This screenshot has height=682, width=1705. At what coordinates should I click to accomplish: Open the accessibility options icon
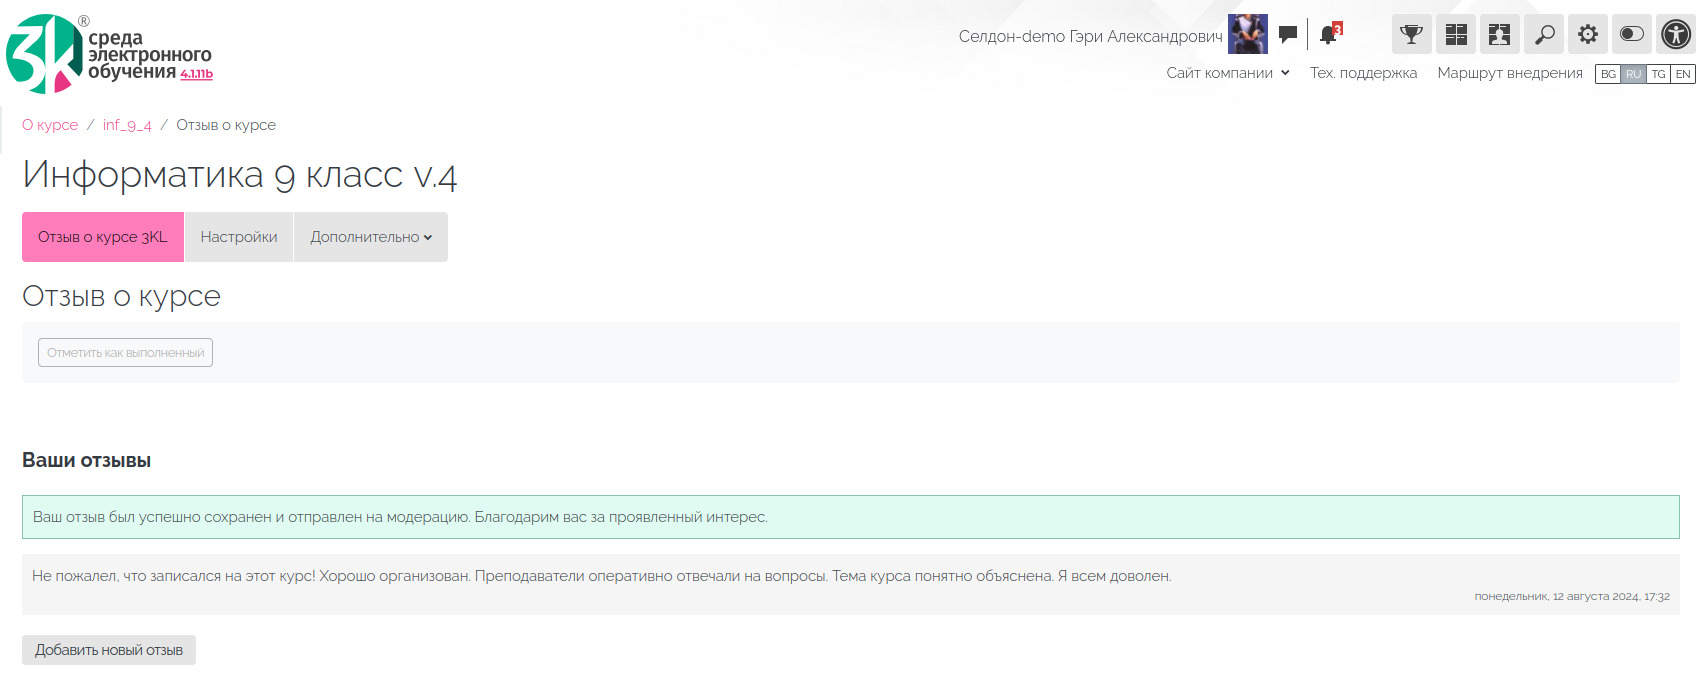[1676, 35]
